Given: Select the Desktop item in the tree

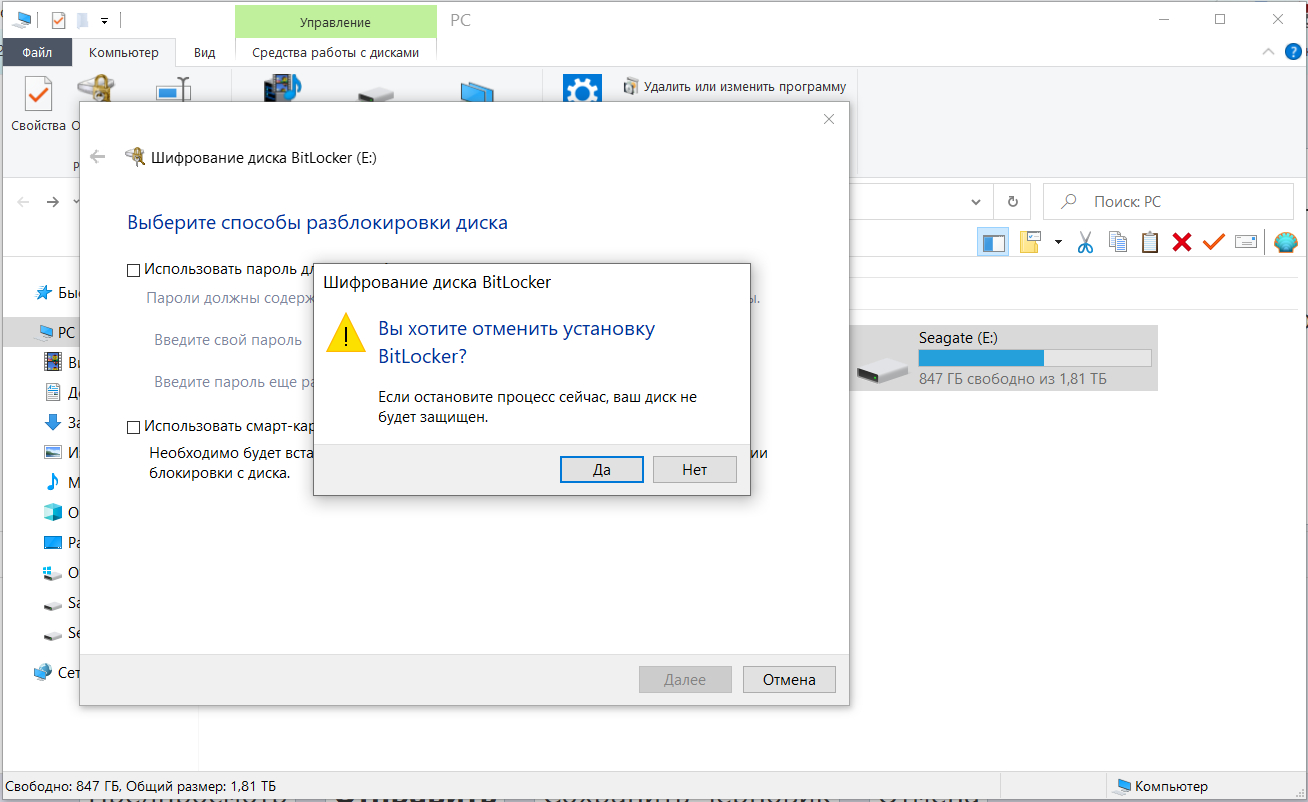Looking at the screenshot, I should tap(53, 543).
